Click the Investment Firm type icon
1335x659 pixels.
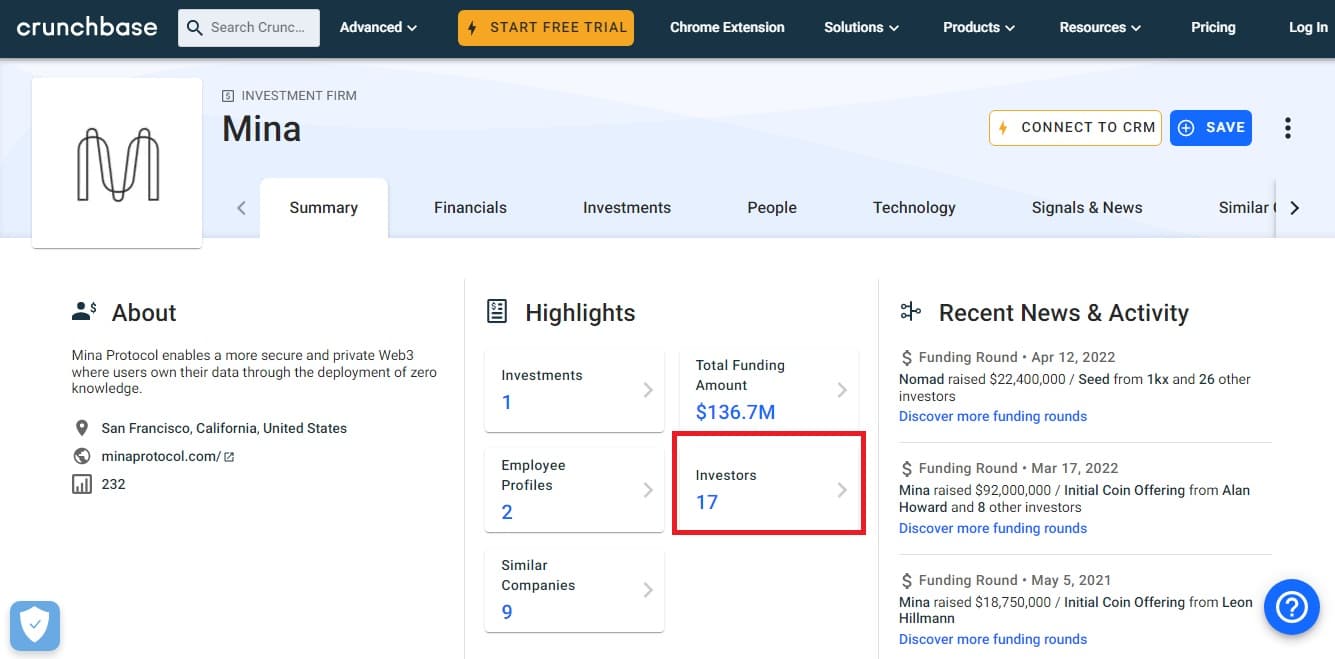pyautogui.click(x=228, y=96)
